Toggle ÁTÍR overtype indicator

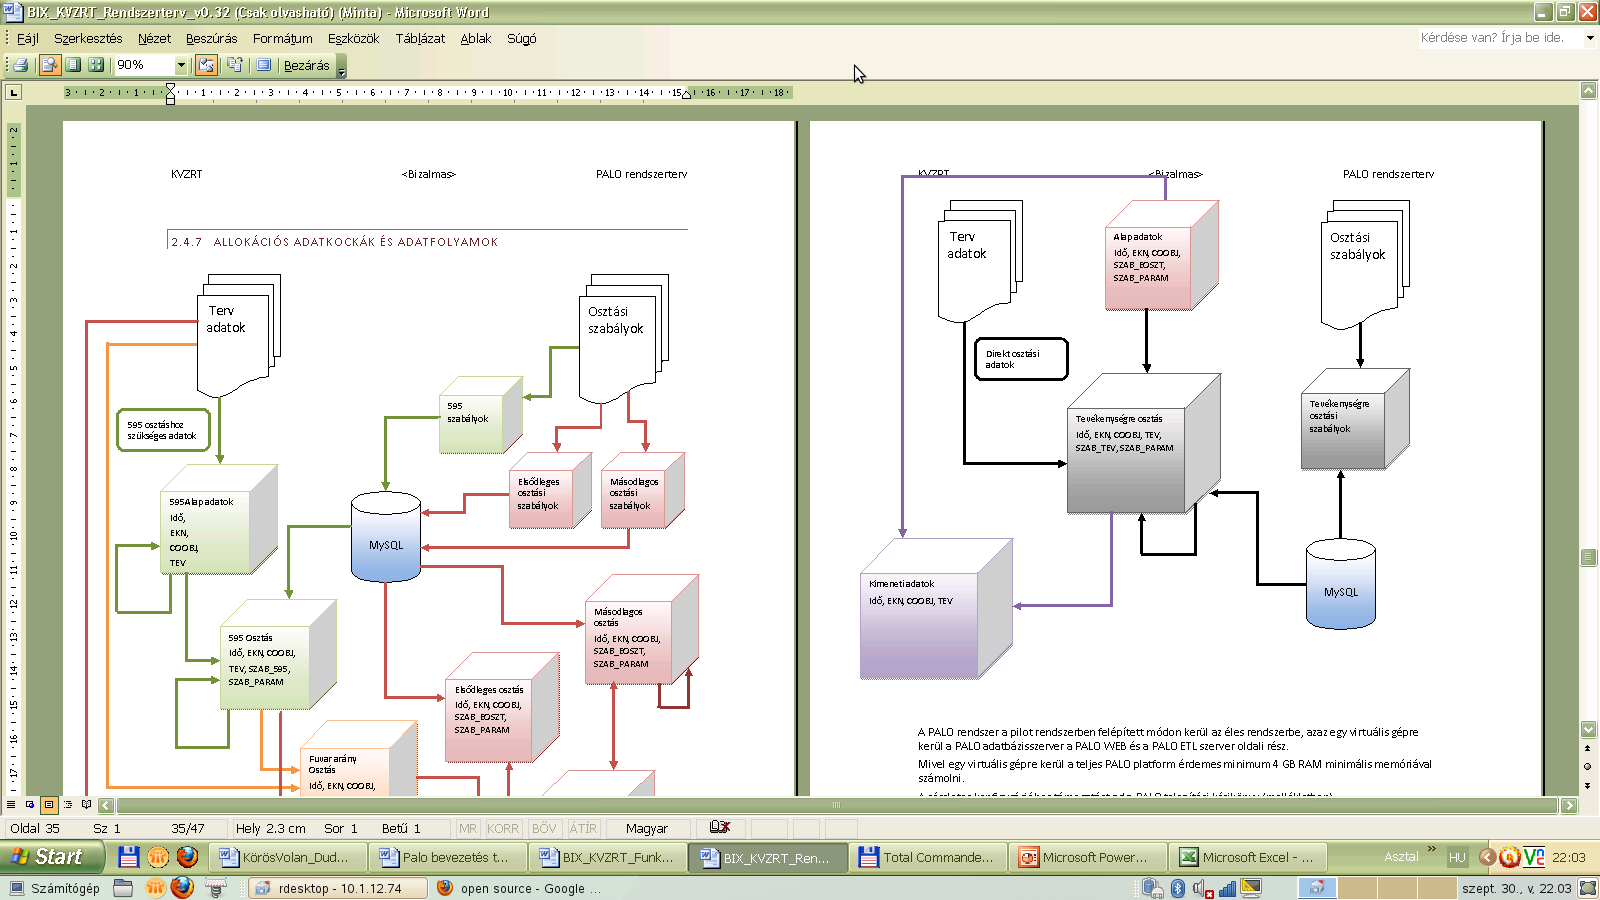pyautogui.click(x=583, y=828)
